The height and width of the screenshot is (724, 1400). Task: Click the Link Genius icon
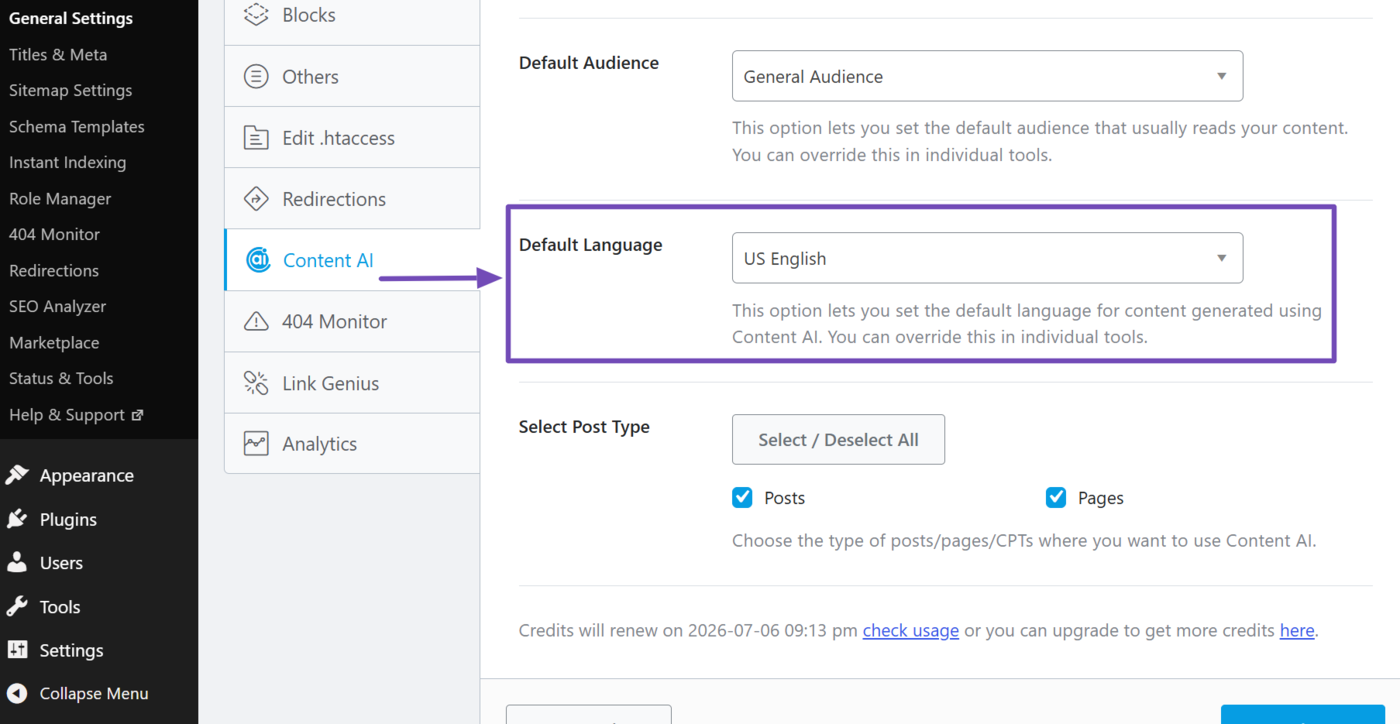(256, 383)
